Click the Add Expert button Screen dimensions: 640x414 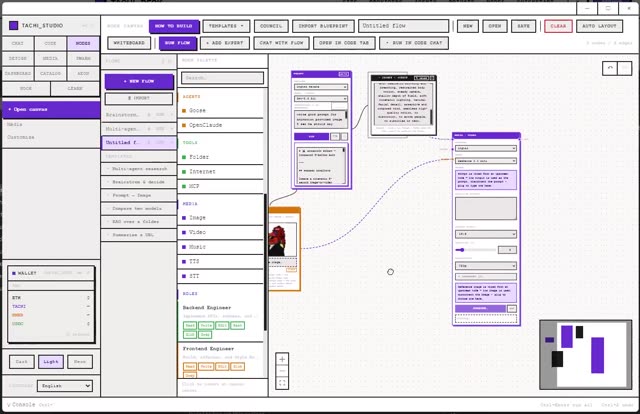tap(225, 43)
